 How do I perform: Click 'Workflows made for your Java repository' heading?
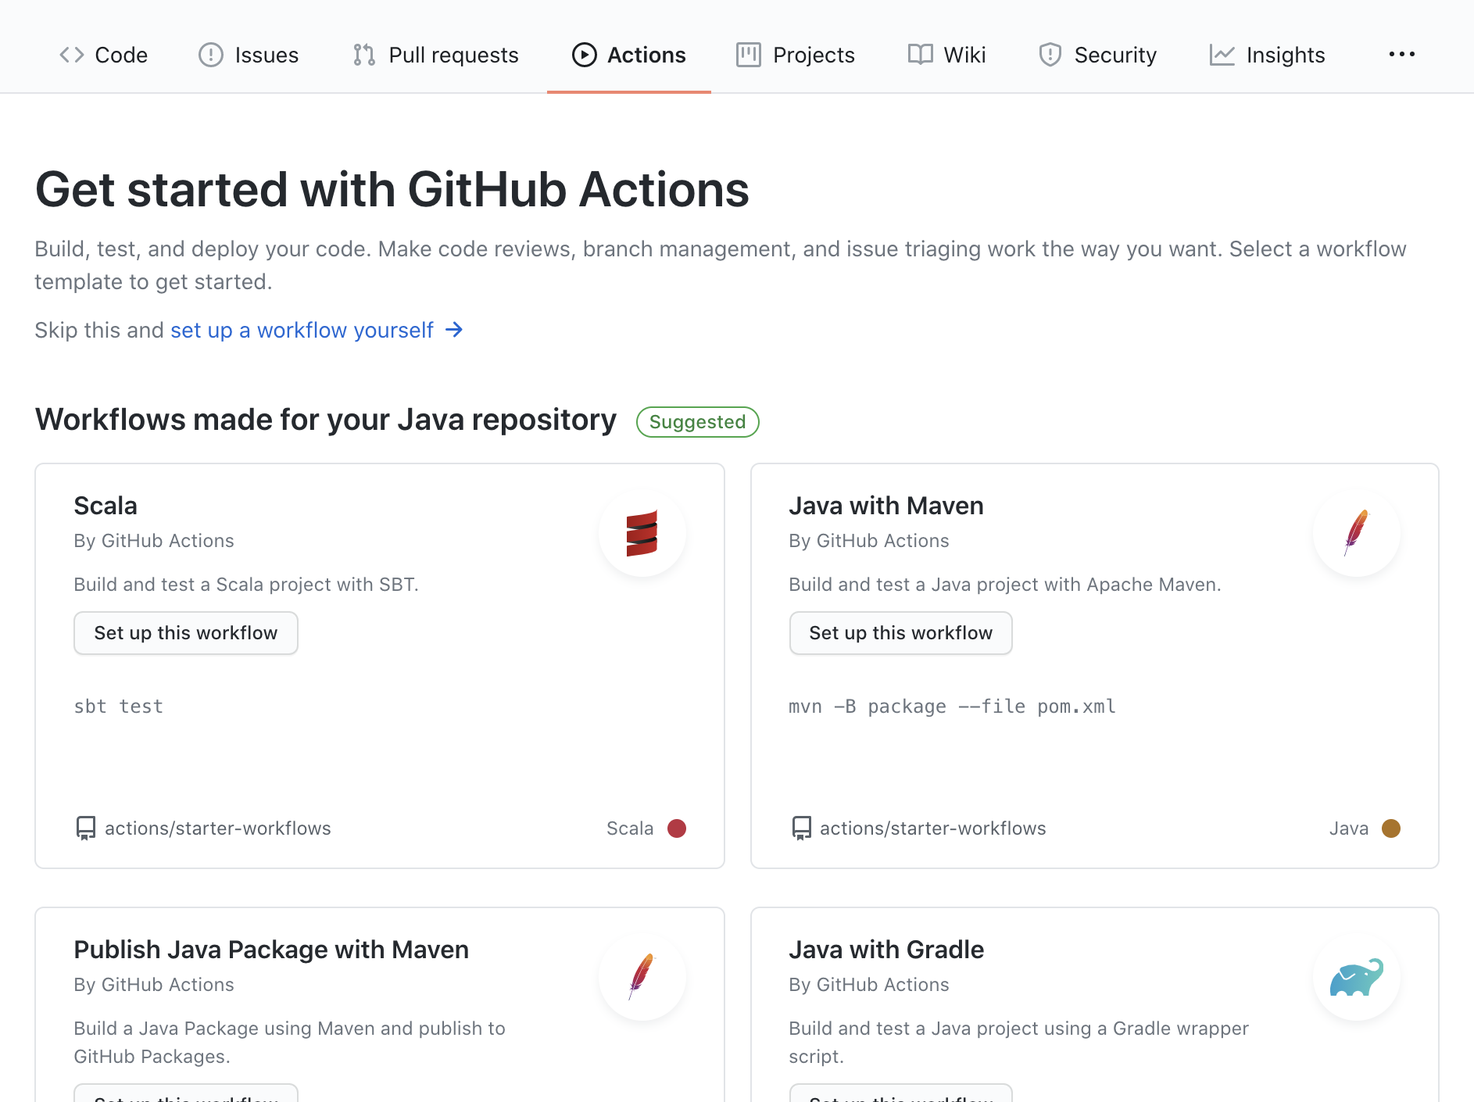pos(326,420)
